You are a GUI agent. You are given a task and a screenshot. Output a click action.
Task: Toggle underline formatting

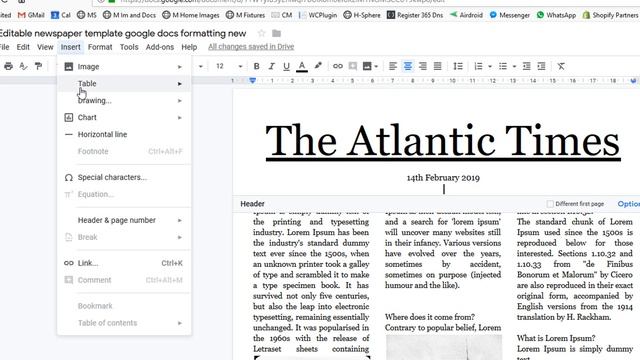286,66
